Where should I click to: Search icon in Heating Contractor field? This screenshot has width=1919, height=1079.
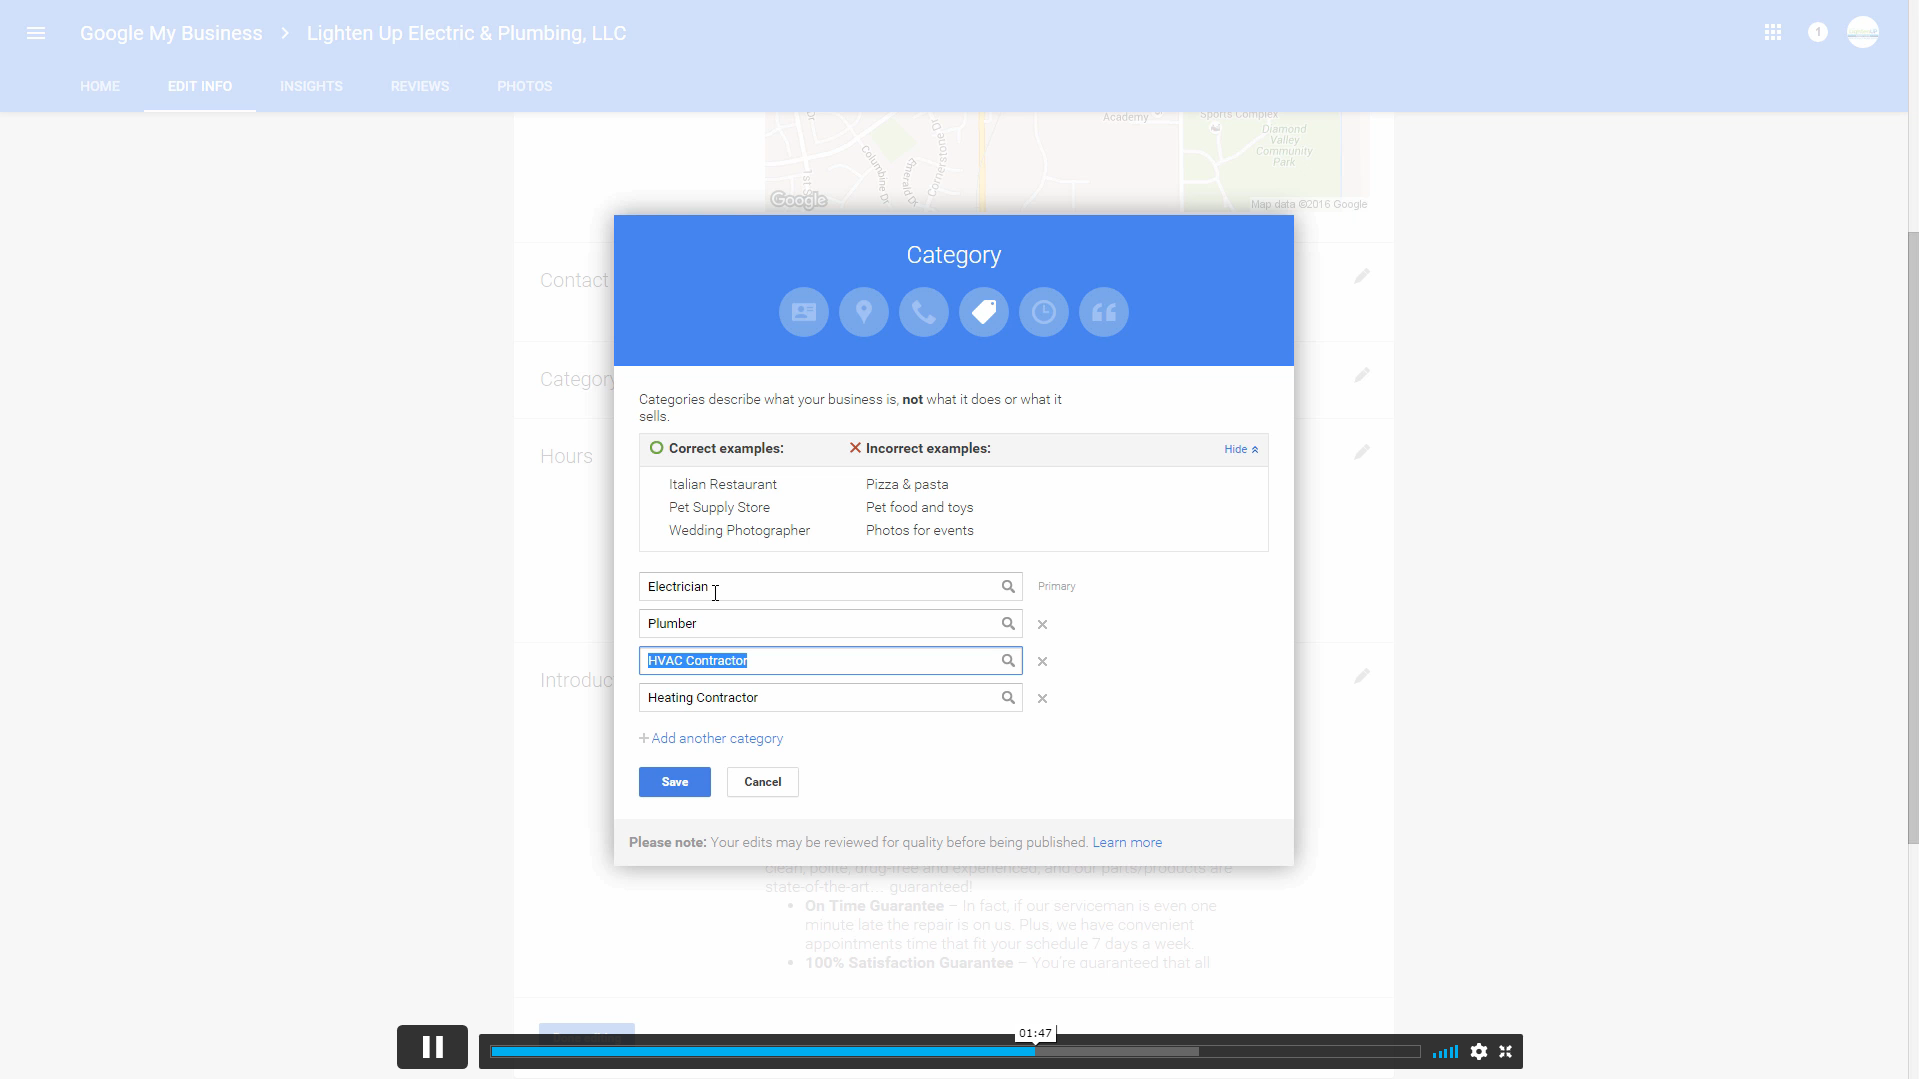point(1008,698)
